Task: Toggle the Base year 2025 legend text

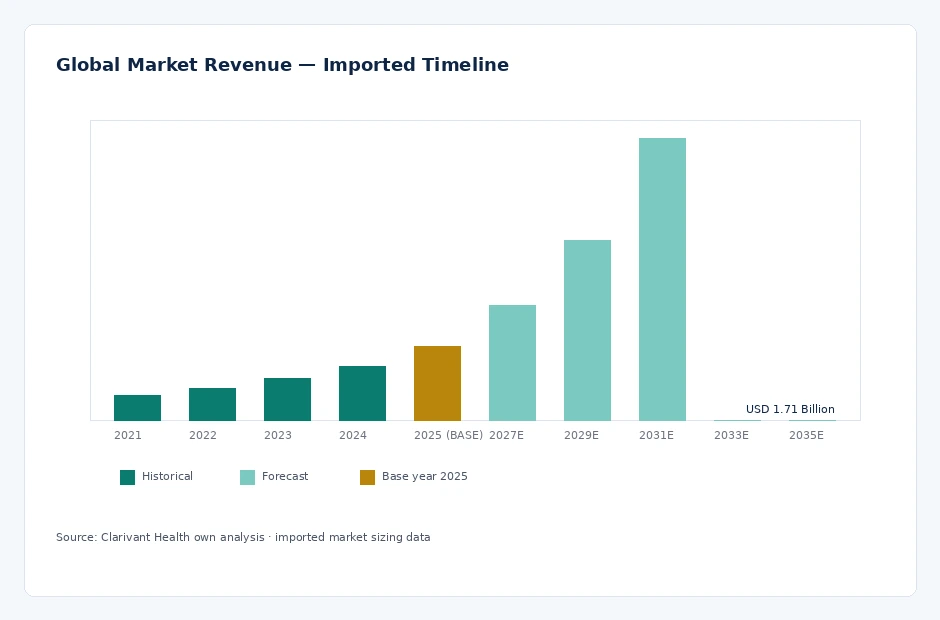Action: click(424, 476)
